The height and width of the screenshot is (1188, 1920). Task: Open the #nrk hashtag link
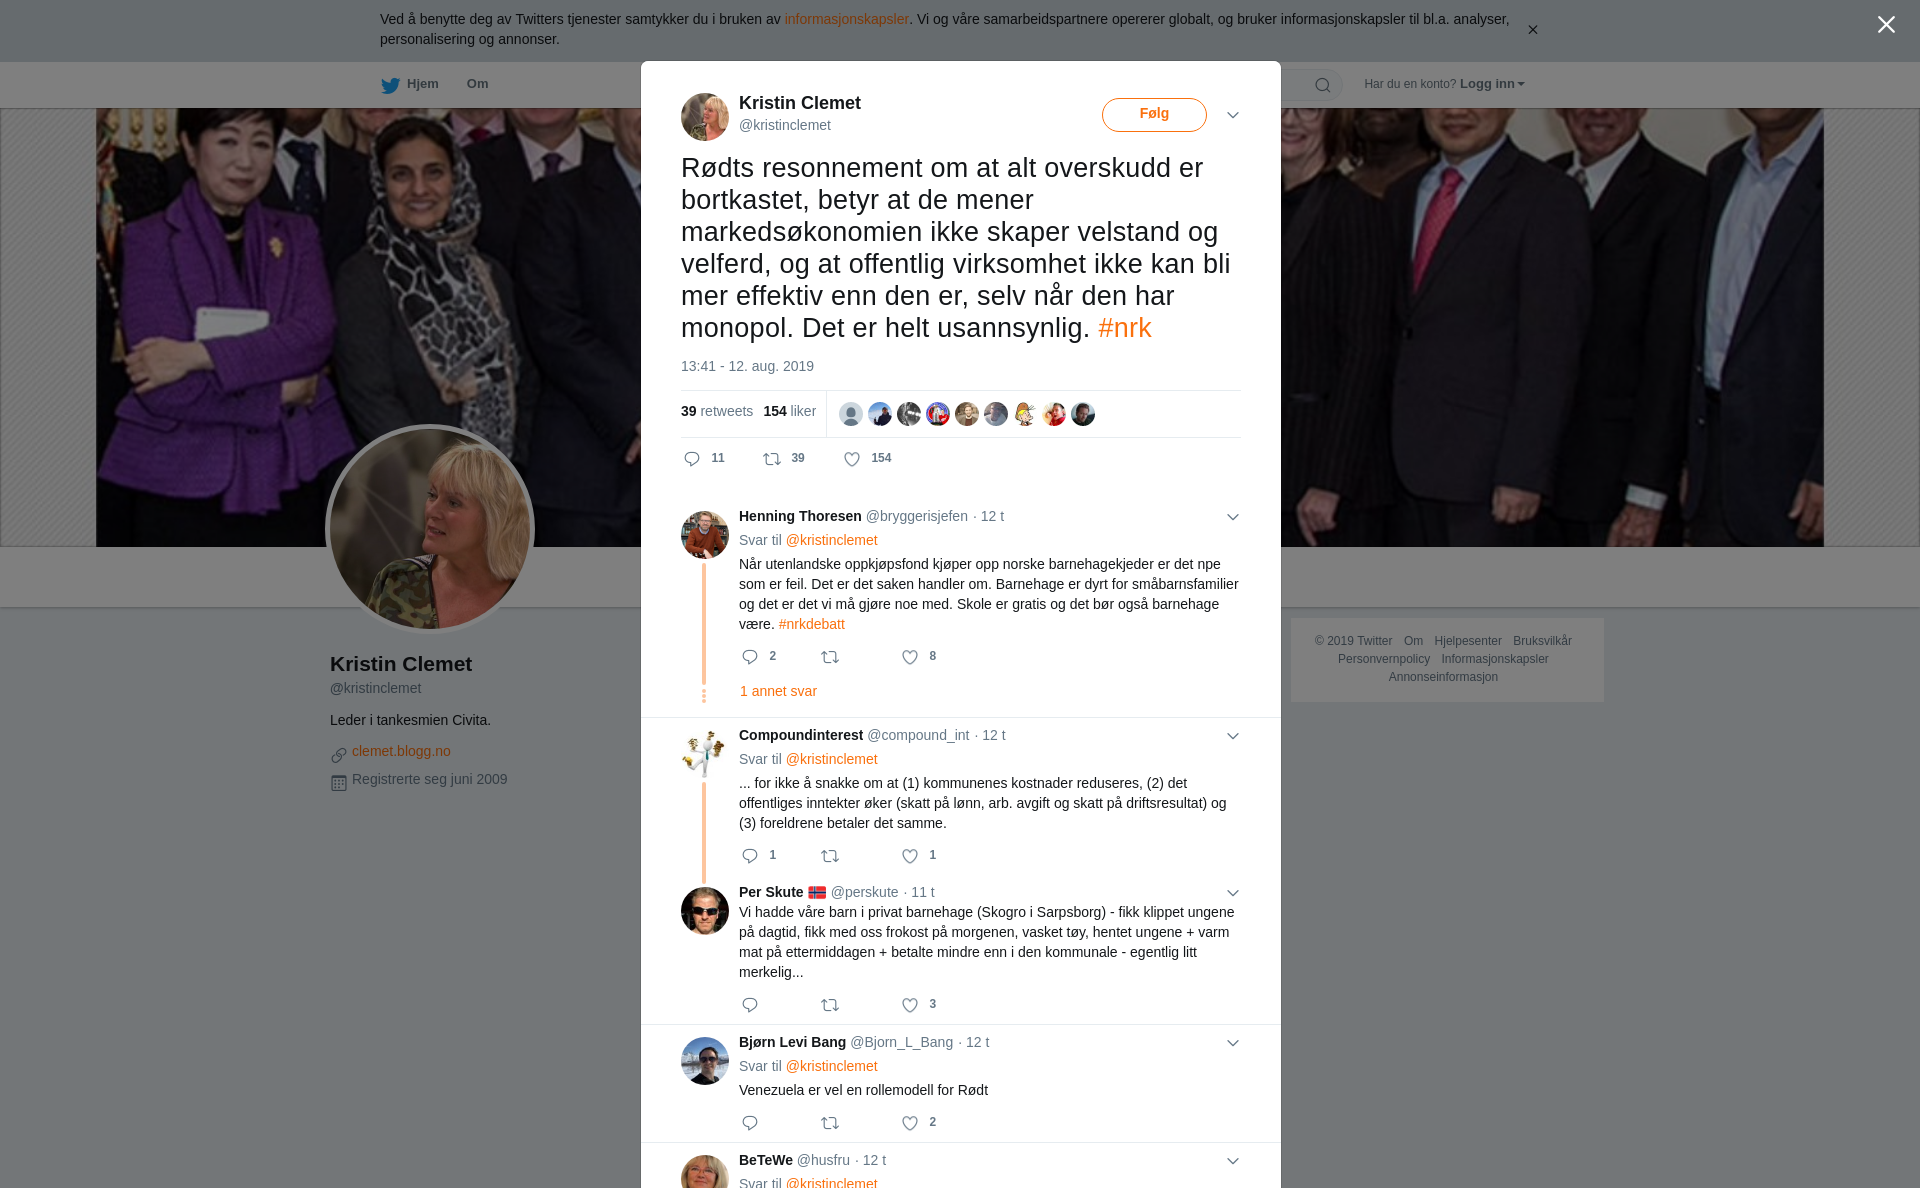[1125, 328]
